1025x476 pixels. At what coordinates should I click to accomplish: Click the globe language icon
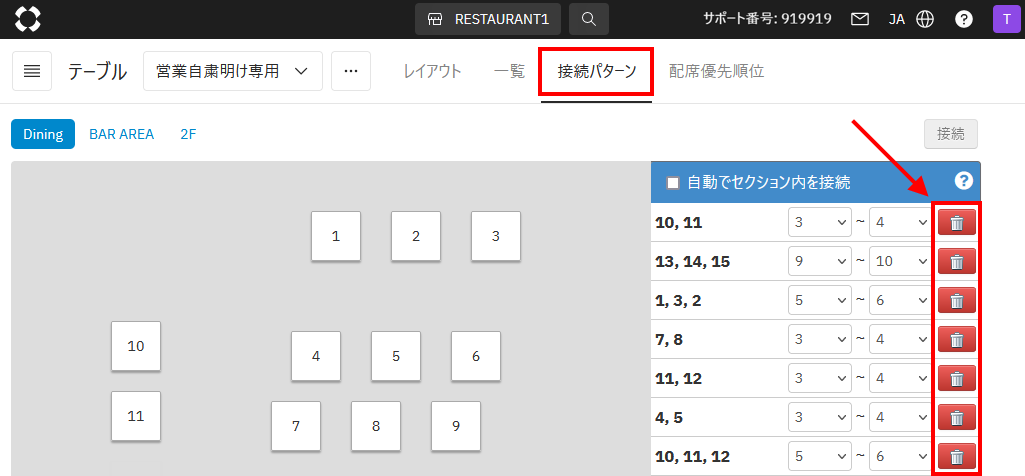click(x=924, y=19)
